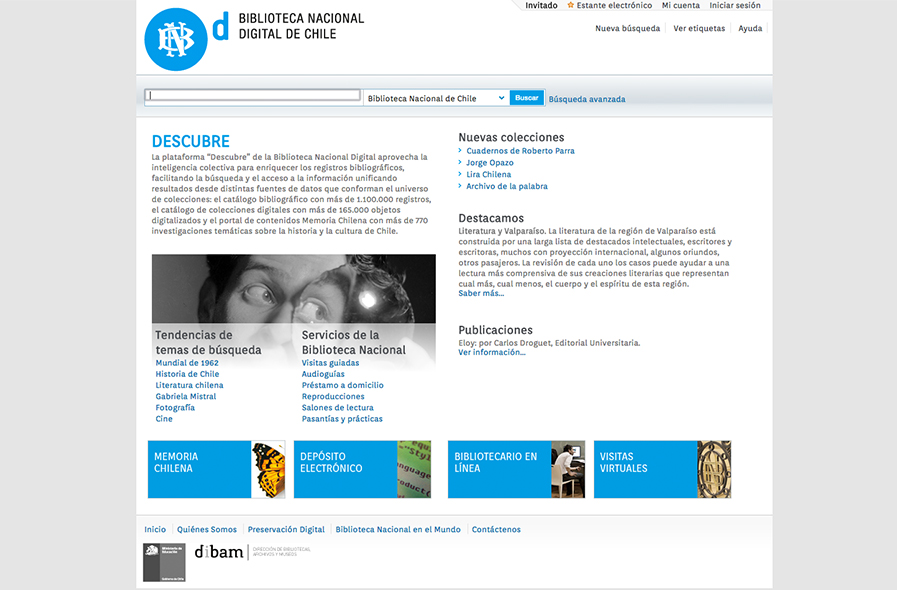Open Archivo de la palabra collection
Image resolution: width=897 pixels, height=590 pixels.
coord(507,186)
